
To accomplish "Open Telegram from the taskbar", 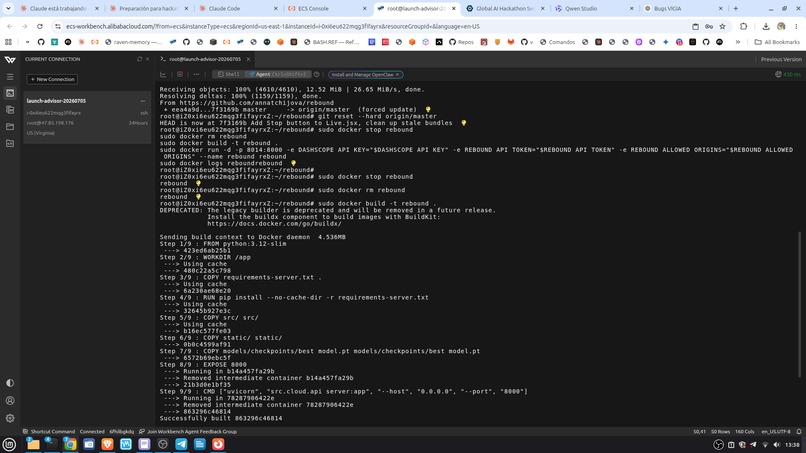I will click(181, 444).
